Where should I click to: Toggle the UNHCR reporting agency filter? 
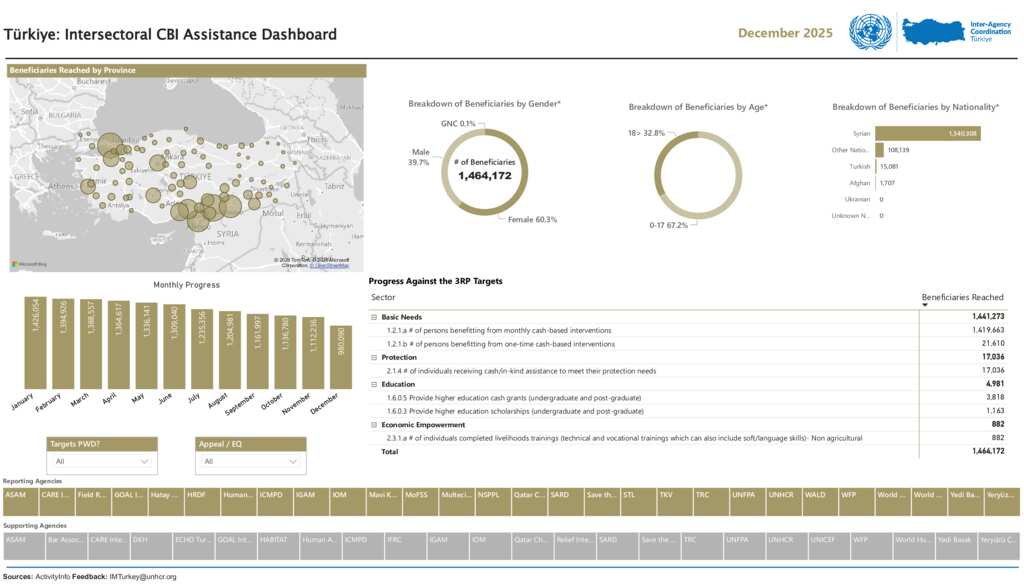click(x=780, y=495)
